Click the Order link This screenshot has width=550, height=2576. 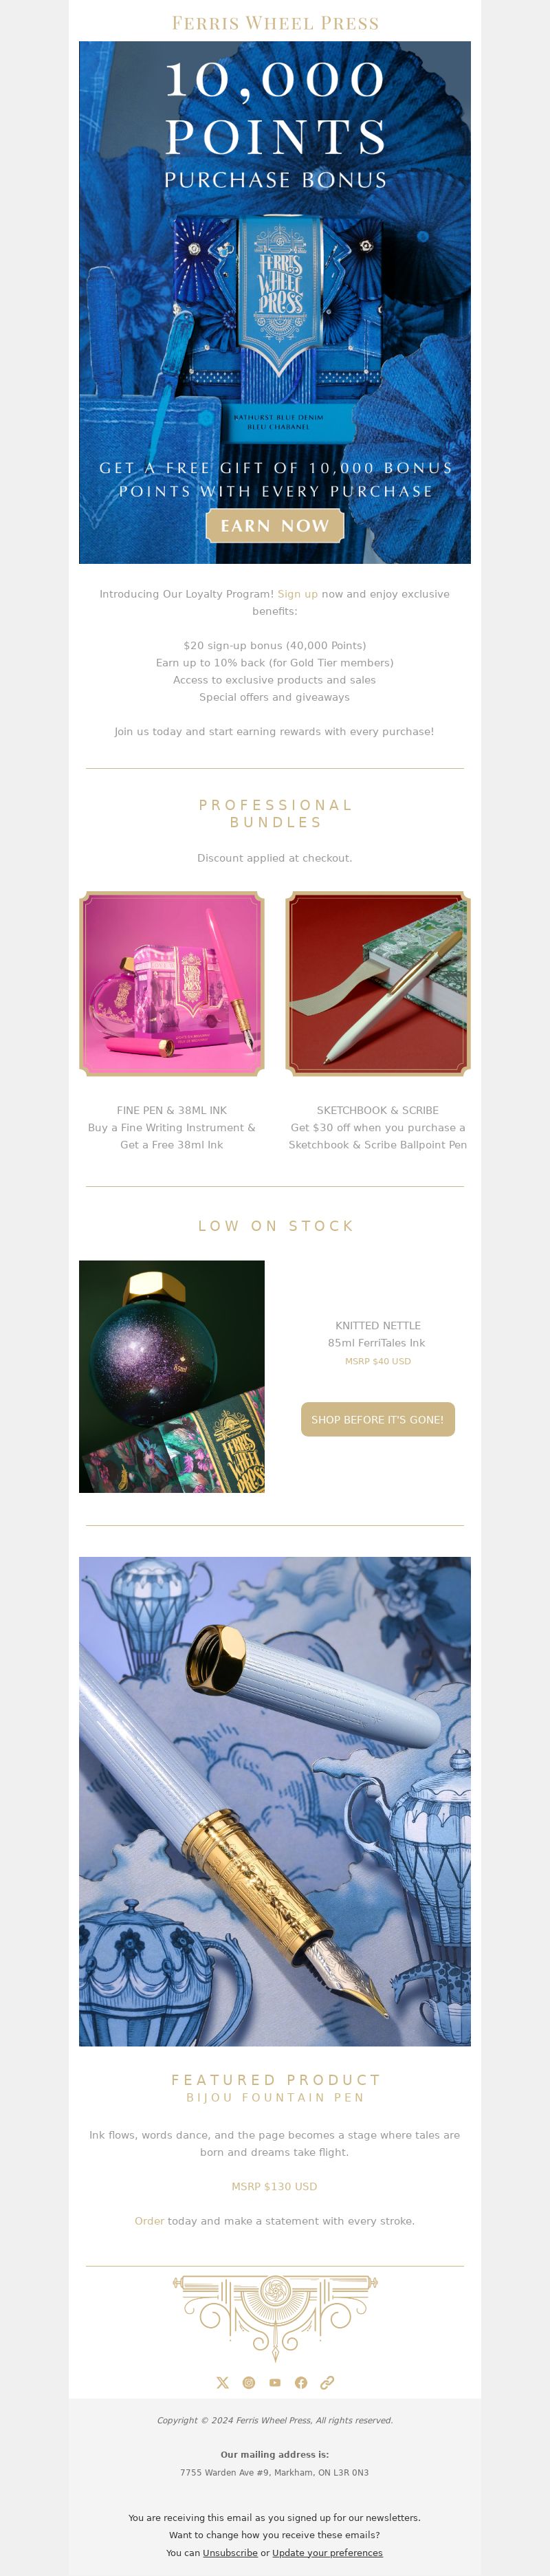(x=149, y=2221)
